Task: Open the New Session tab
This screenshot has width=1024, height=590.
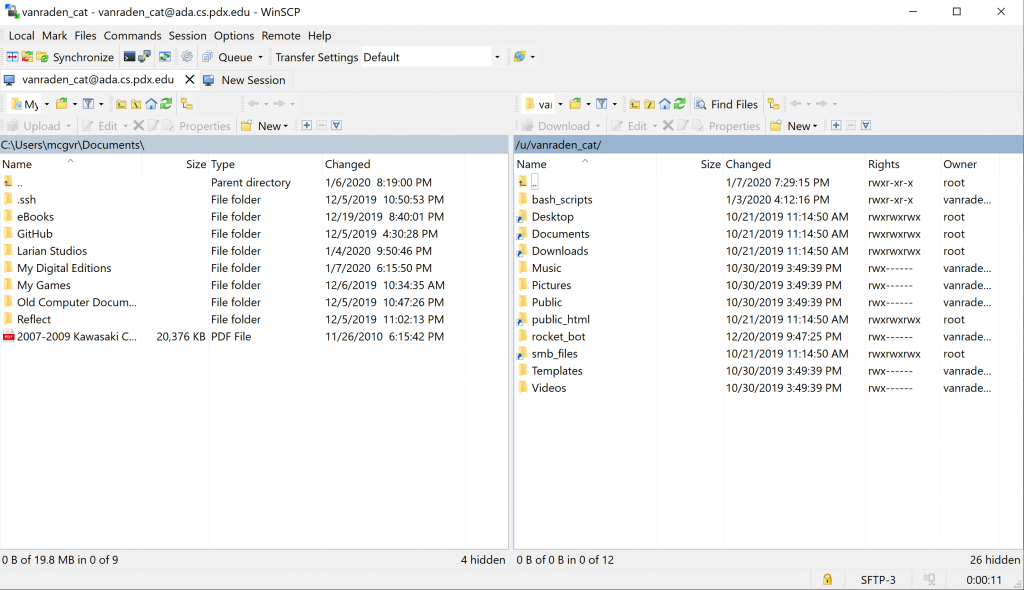Action: [x=245, y=80]
